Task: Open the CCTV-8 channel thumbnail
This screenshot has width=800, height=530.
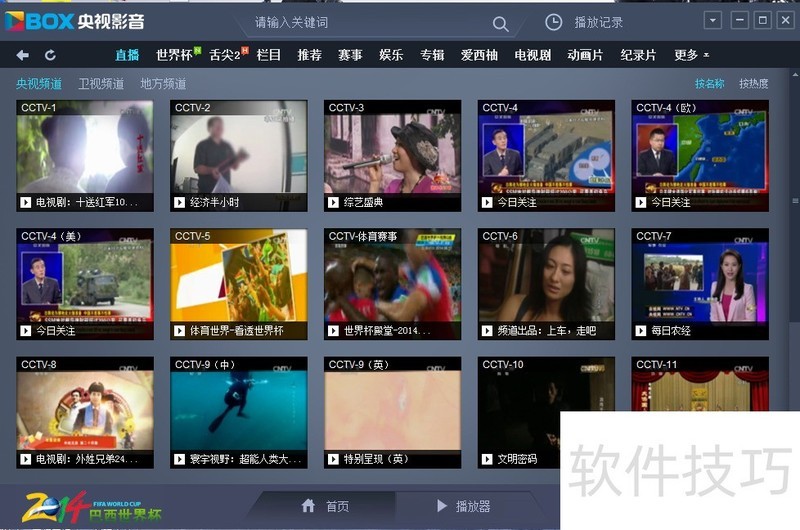Action: (85, 412)
